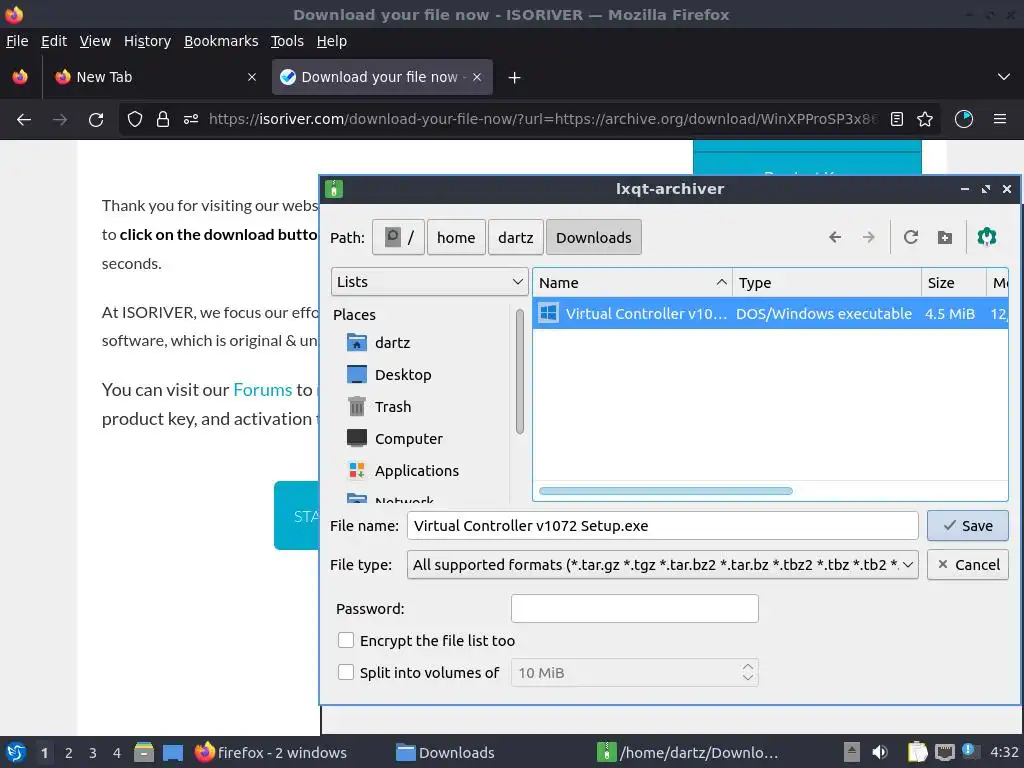
Task: Click the lxqt-archiver title bar app icon
Action: 334,189
